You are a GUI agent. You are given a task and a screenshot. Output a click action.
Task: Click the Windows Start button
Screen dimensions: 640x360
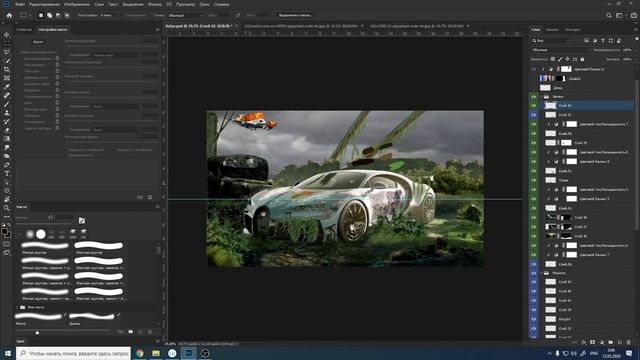point(8,353)
